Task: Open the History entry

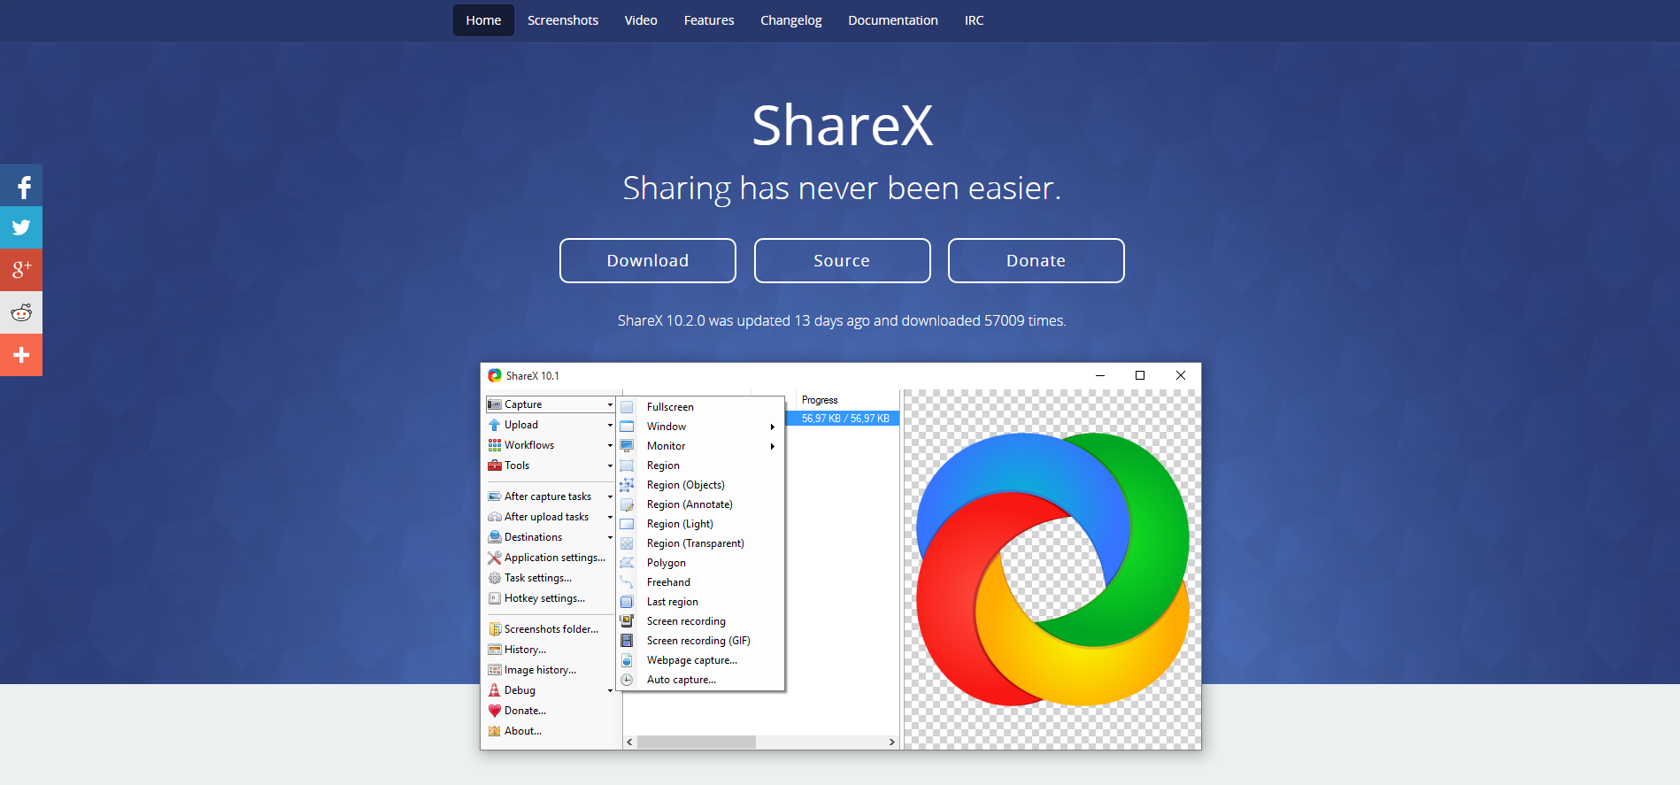Action: [550, 650]
